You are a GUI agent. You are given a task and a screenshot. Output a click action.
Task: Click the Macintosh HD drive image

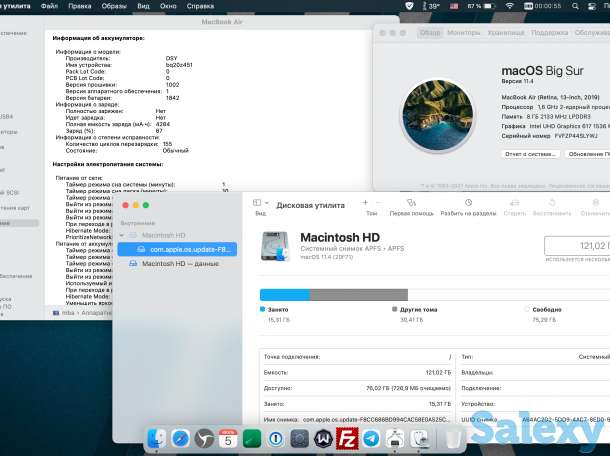point(275,246)
